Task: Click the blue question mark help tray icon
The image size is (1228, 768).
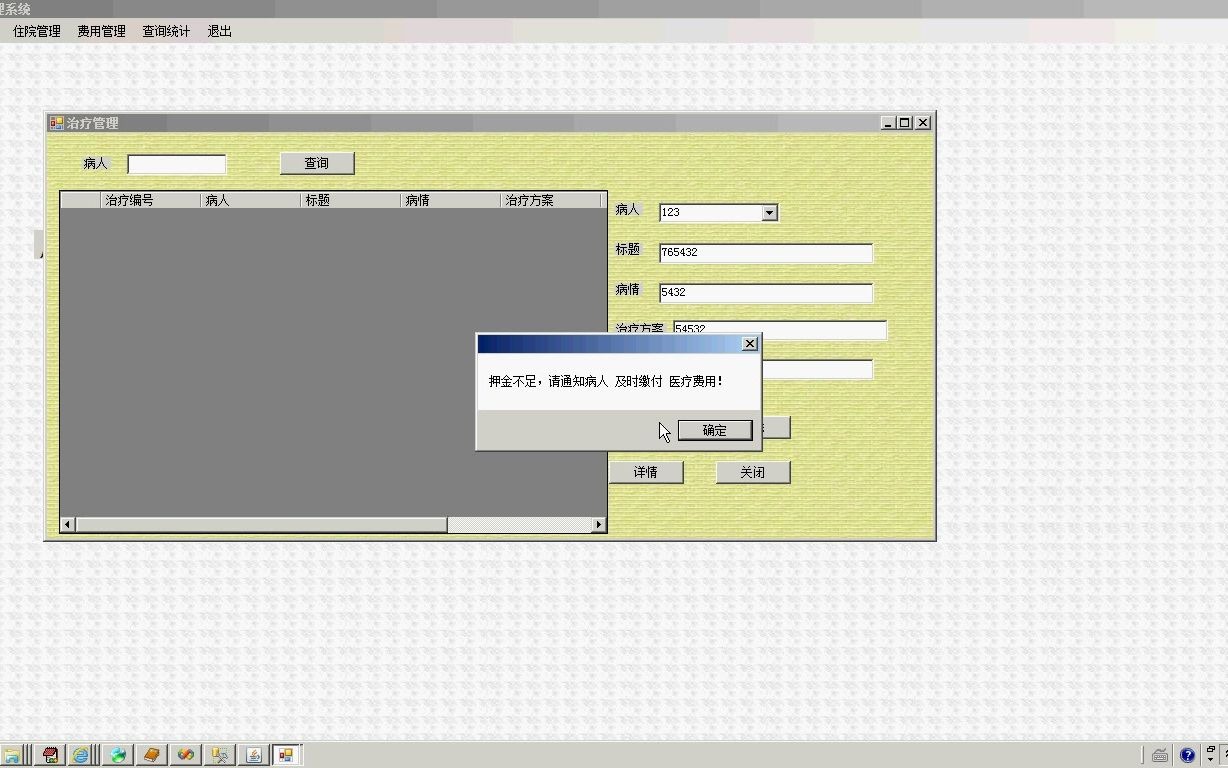Action: 1187,756
